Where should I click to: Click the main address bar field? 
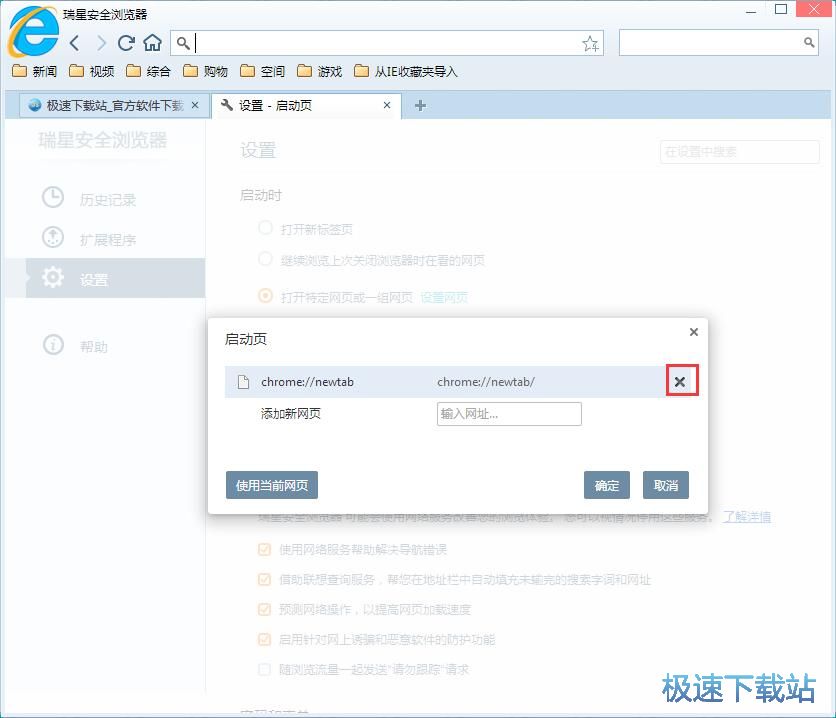click(x=387, y=43)
